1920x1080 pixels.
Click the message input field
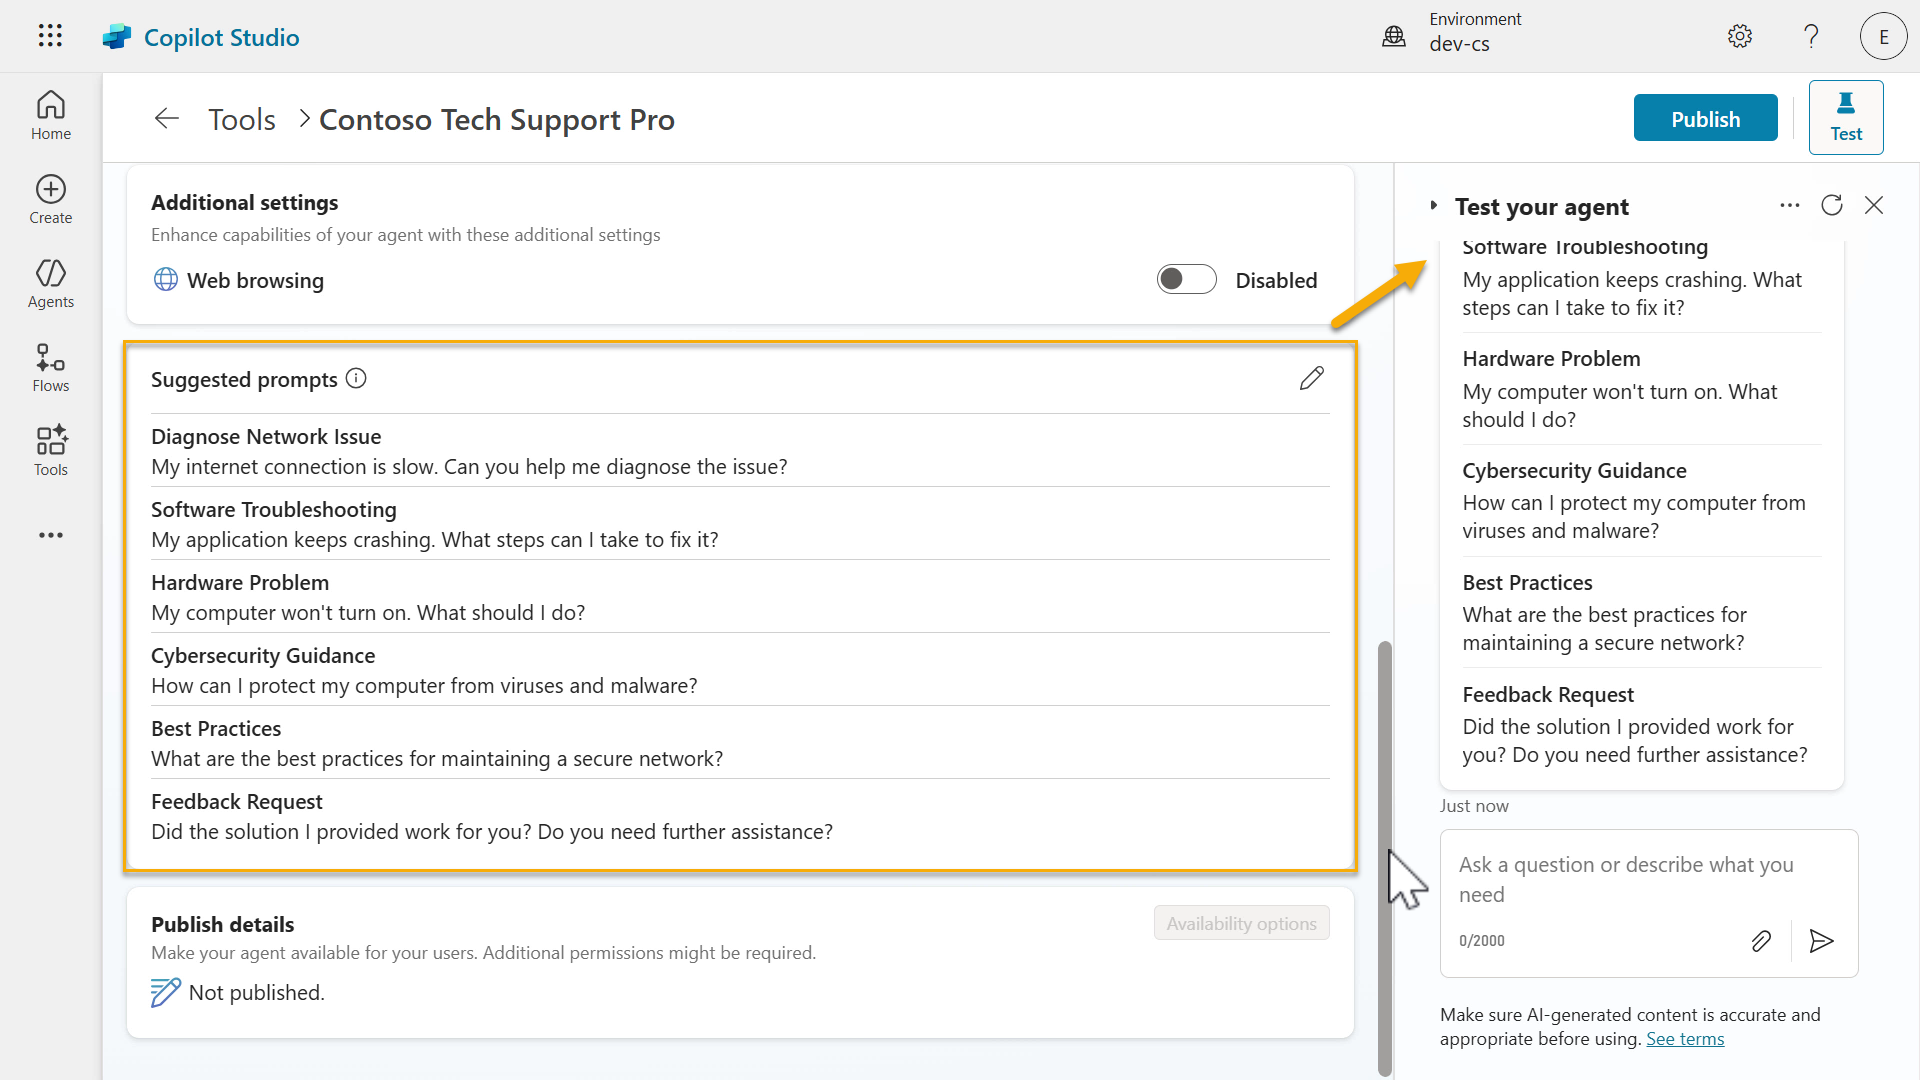(1648, 880)
